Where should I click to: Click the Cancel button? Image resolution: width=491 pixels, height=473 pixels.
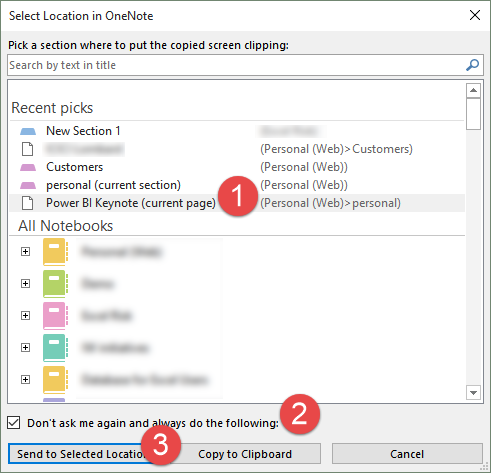(407, 454)
